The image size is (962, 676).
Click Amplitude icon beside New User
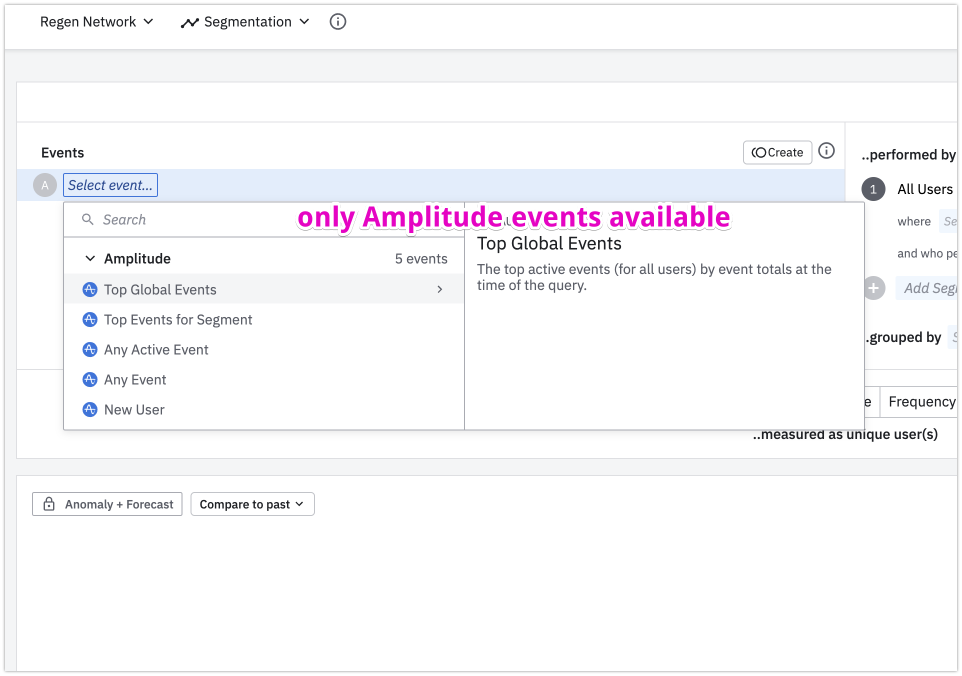tap(90, 410)
